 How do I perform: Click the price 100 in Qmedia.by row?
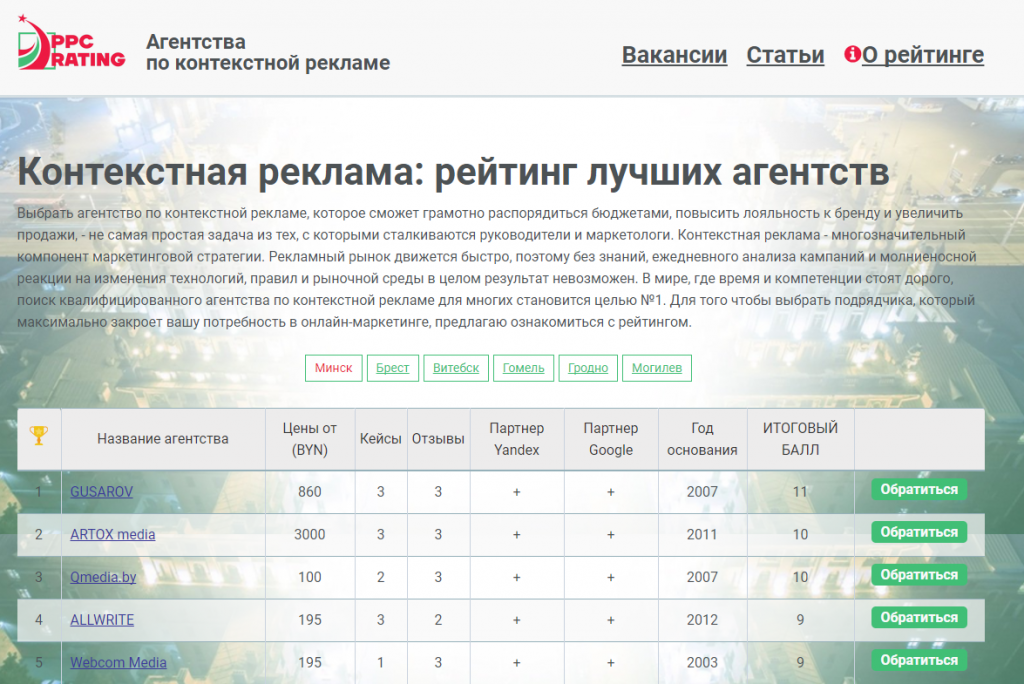310,578
